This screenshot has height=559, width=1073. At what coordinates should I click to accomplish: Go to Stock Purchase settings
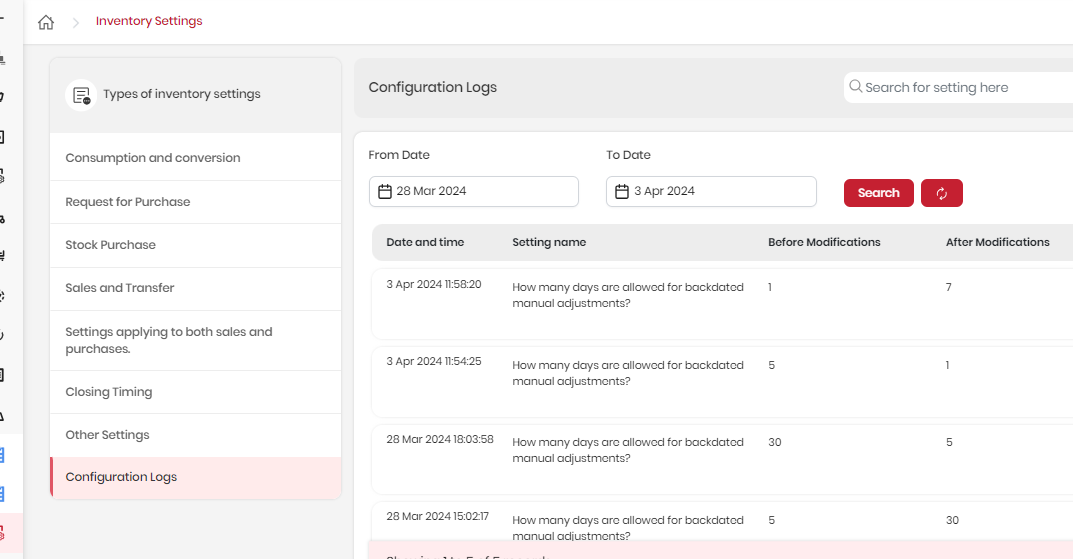pos(196,245)
